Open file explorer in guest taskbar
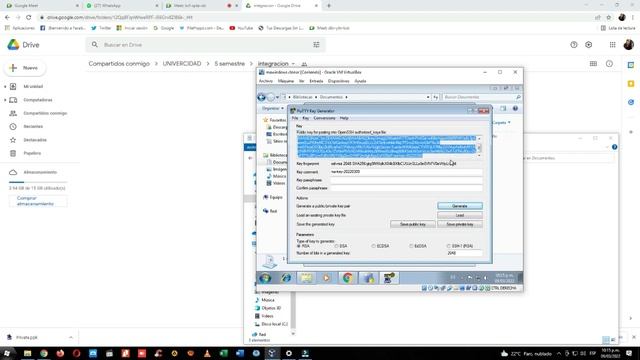640x360 pixels. coord(306,278)
